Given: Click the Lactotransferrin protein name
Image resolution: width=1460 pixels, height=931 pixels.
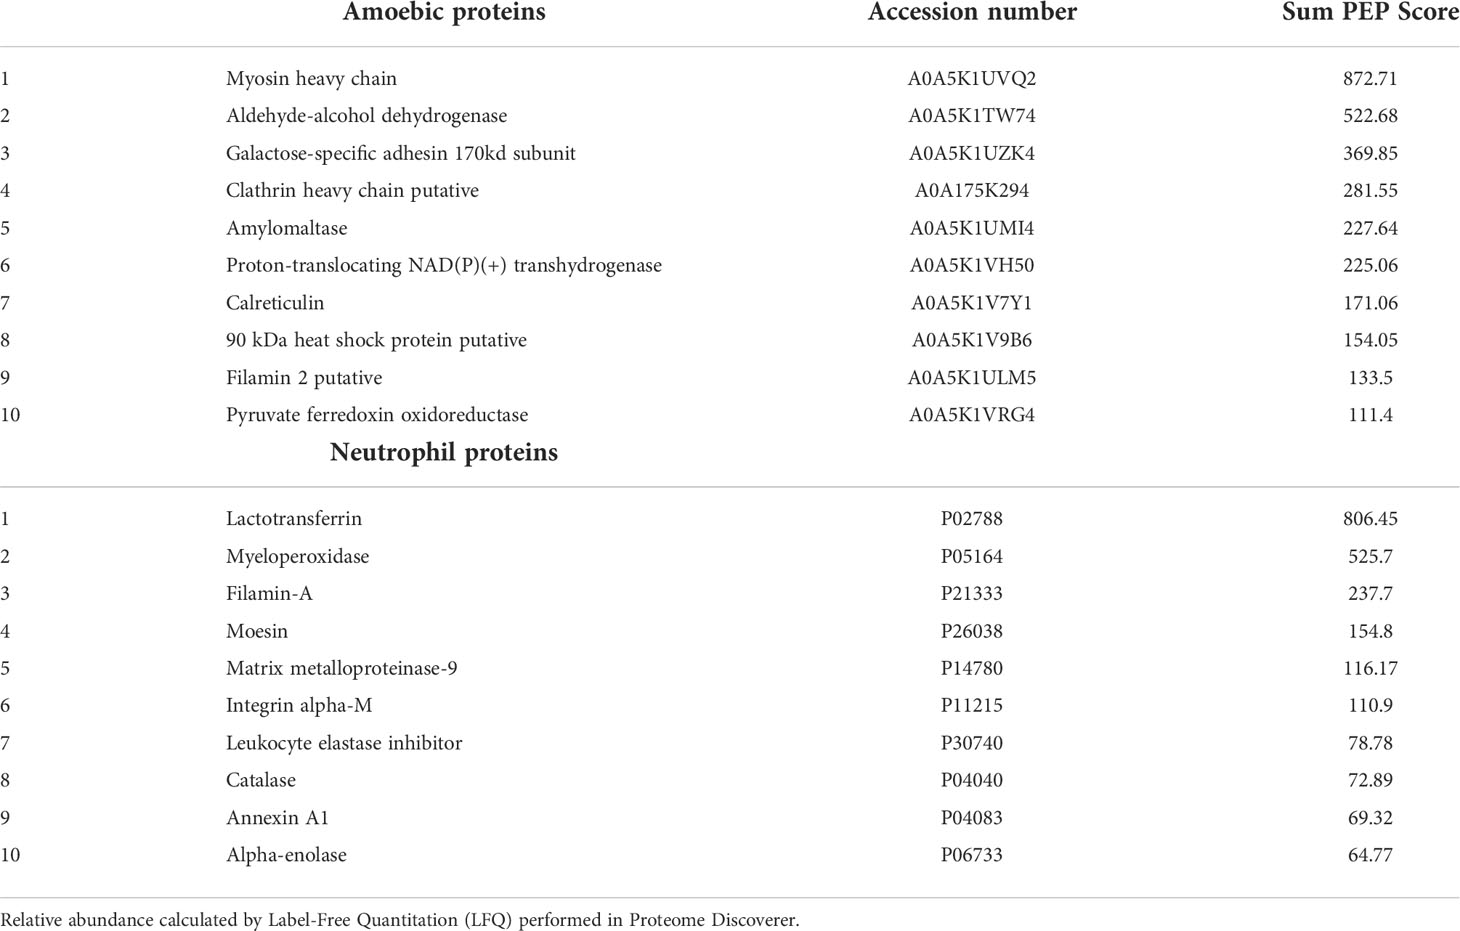Looking at the screenshot, I should tap(294, 519).
